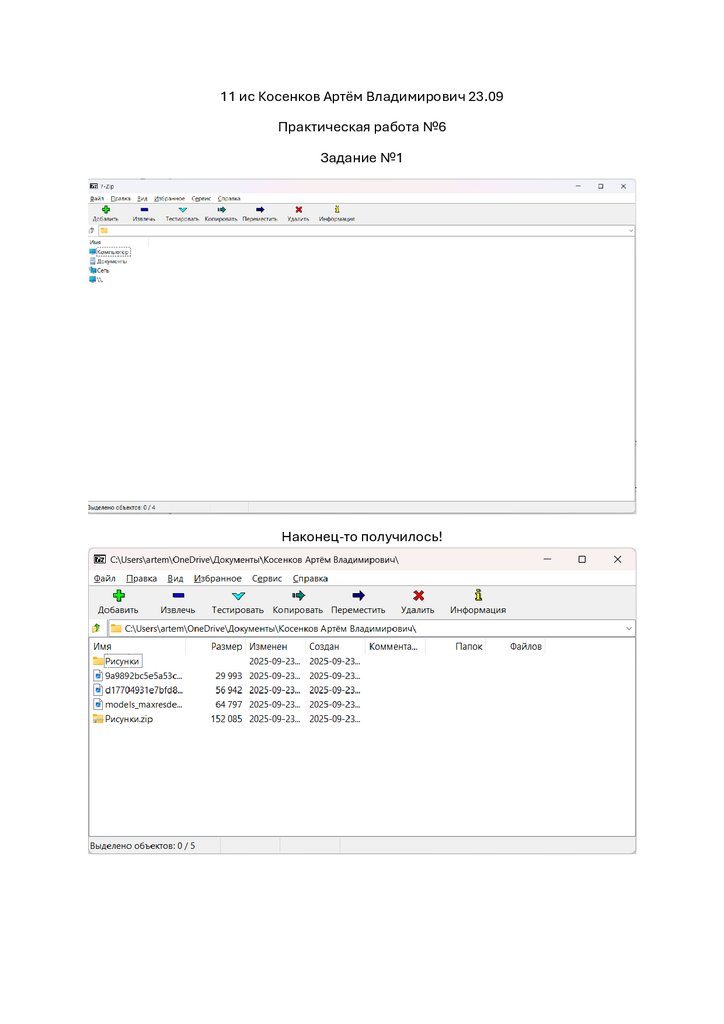
Task: Click Извлечь icon in the upper 7-Zip window
Action: point(144,210)
